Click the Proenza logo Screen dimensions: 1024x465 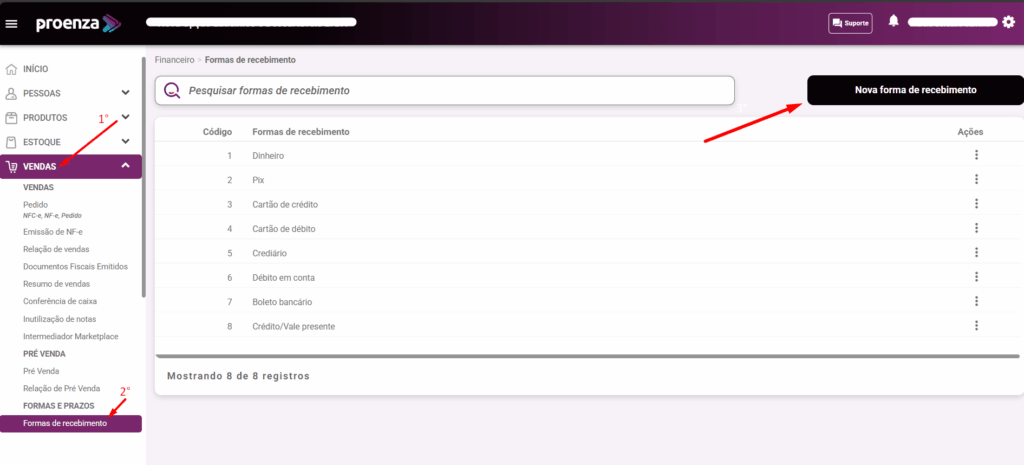click(x=78, y=23)
